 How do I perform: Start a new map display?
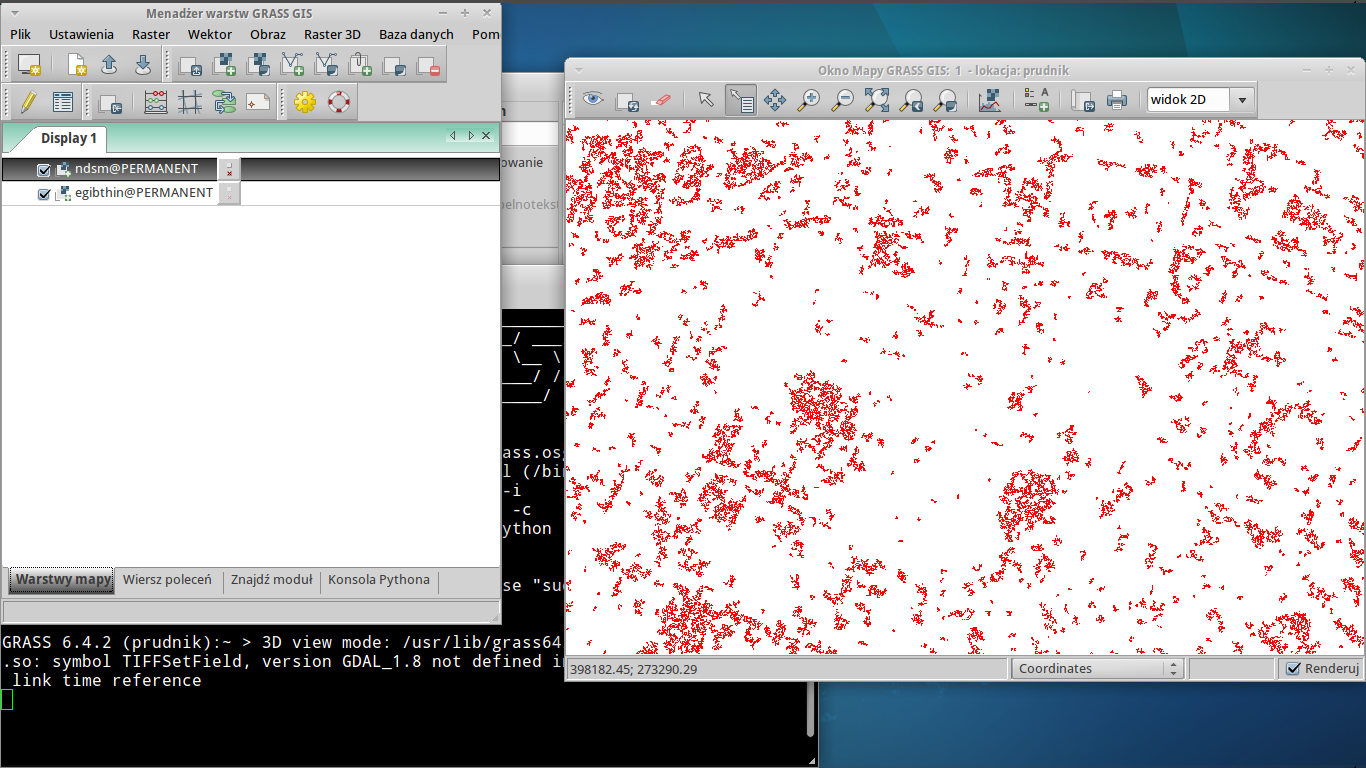[x=29, y=65]
